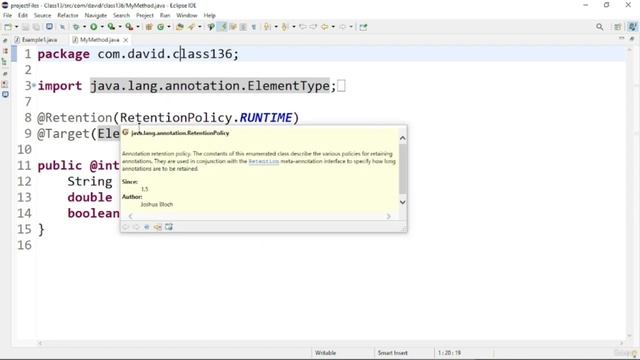Click the yellow Back navigation arrow
Viewport: 640px width, 360px height.
click(324, 27)
